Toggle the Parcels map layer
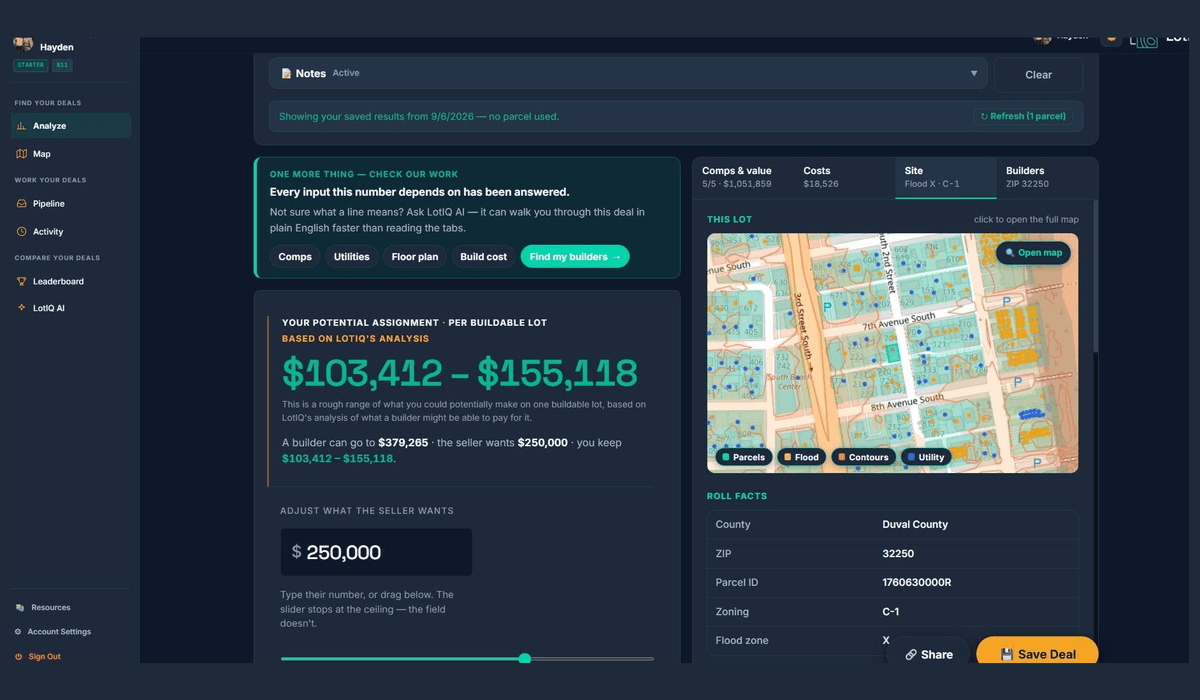1200x700 pixels. [743, 457]
